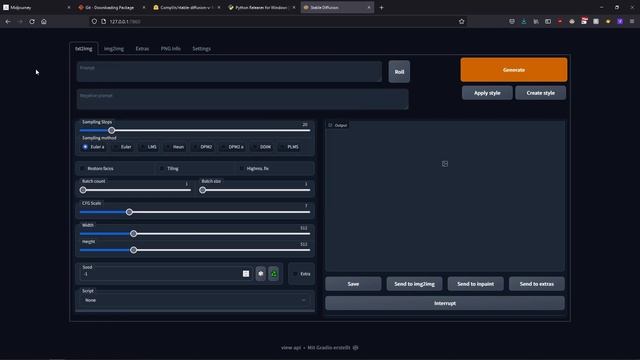Click the purple extension icon in toolbar
The width and height of the screenshot is (640, 360).
click(620, 21)
